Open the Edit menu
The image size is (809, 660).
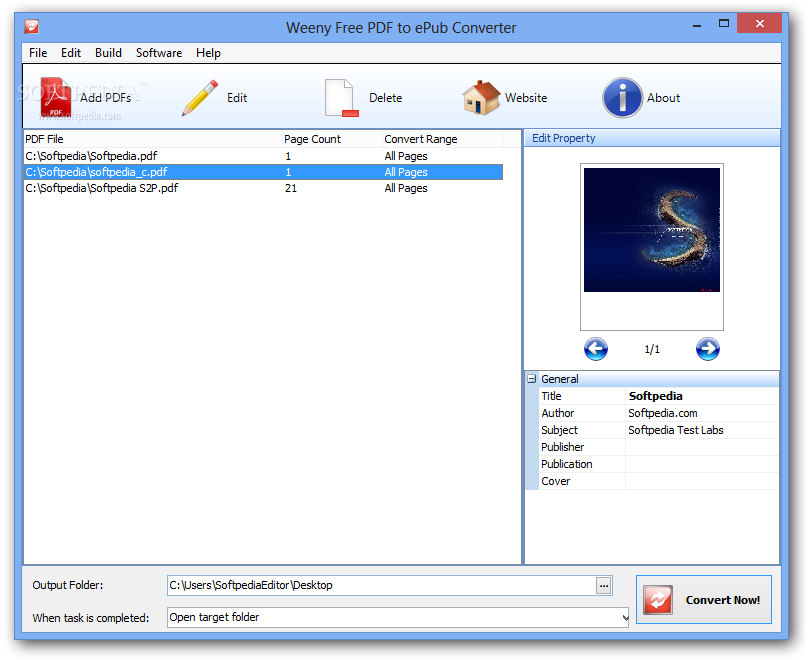(71, 53)
